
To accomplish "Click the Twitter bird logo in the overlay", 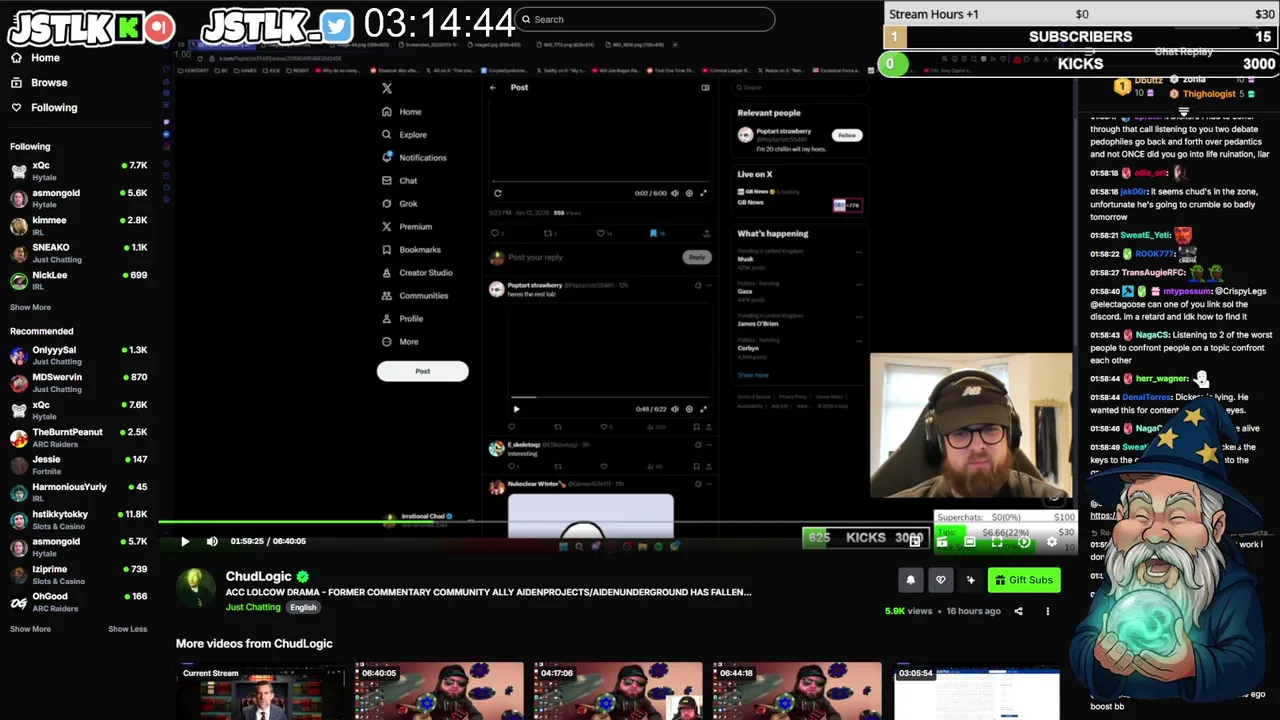I will coord(337,26).
